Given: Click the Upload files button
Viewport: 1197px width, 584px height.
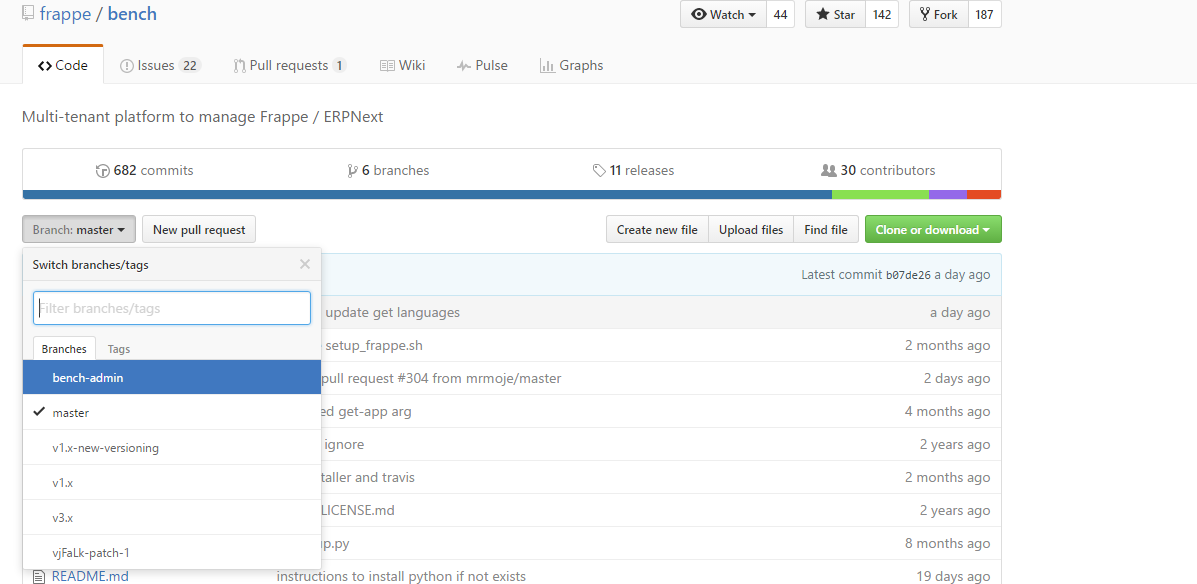Looking at the screenshot, I should tap(751, 229).
